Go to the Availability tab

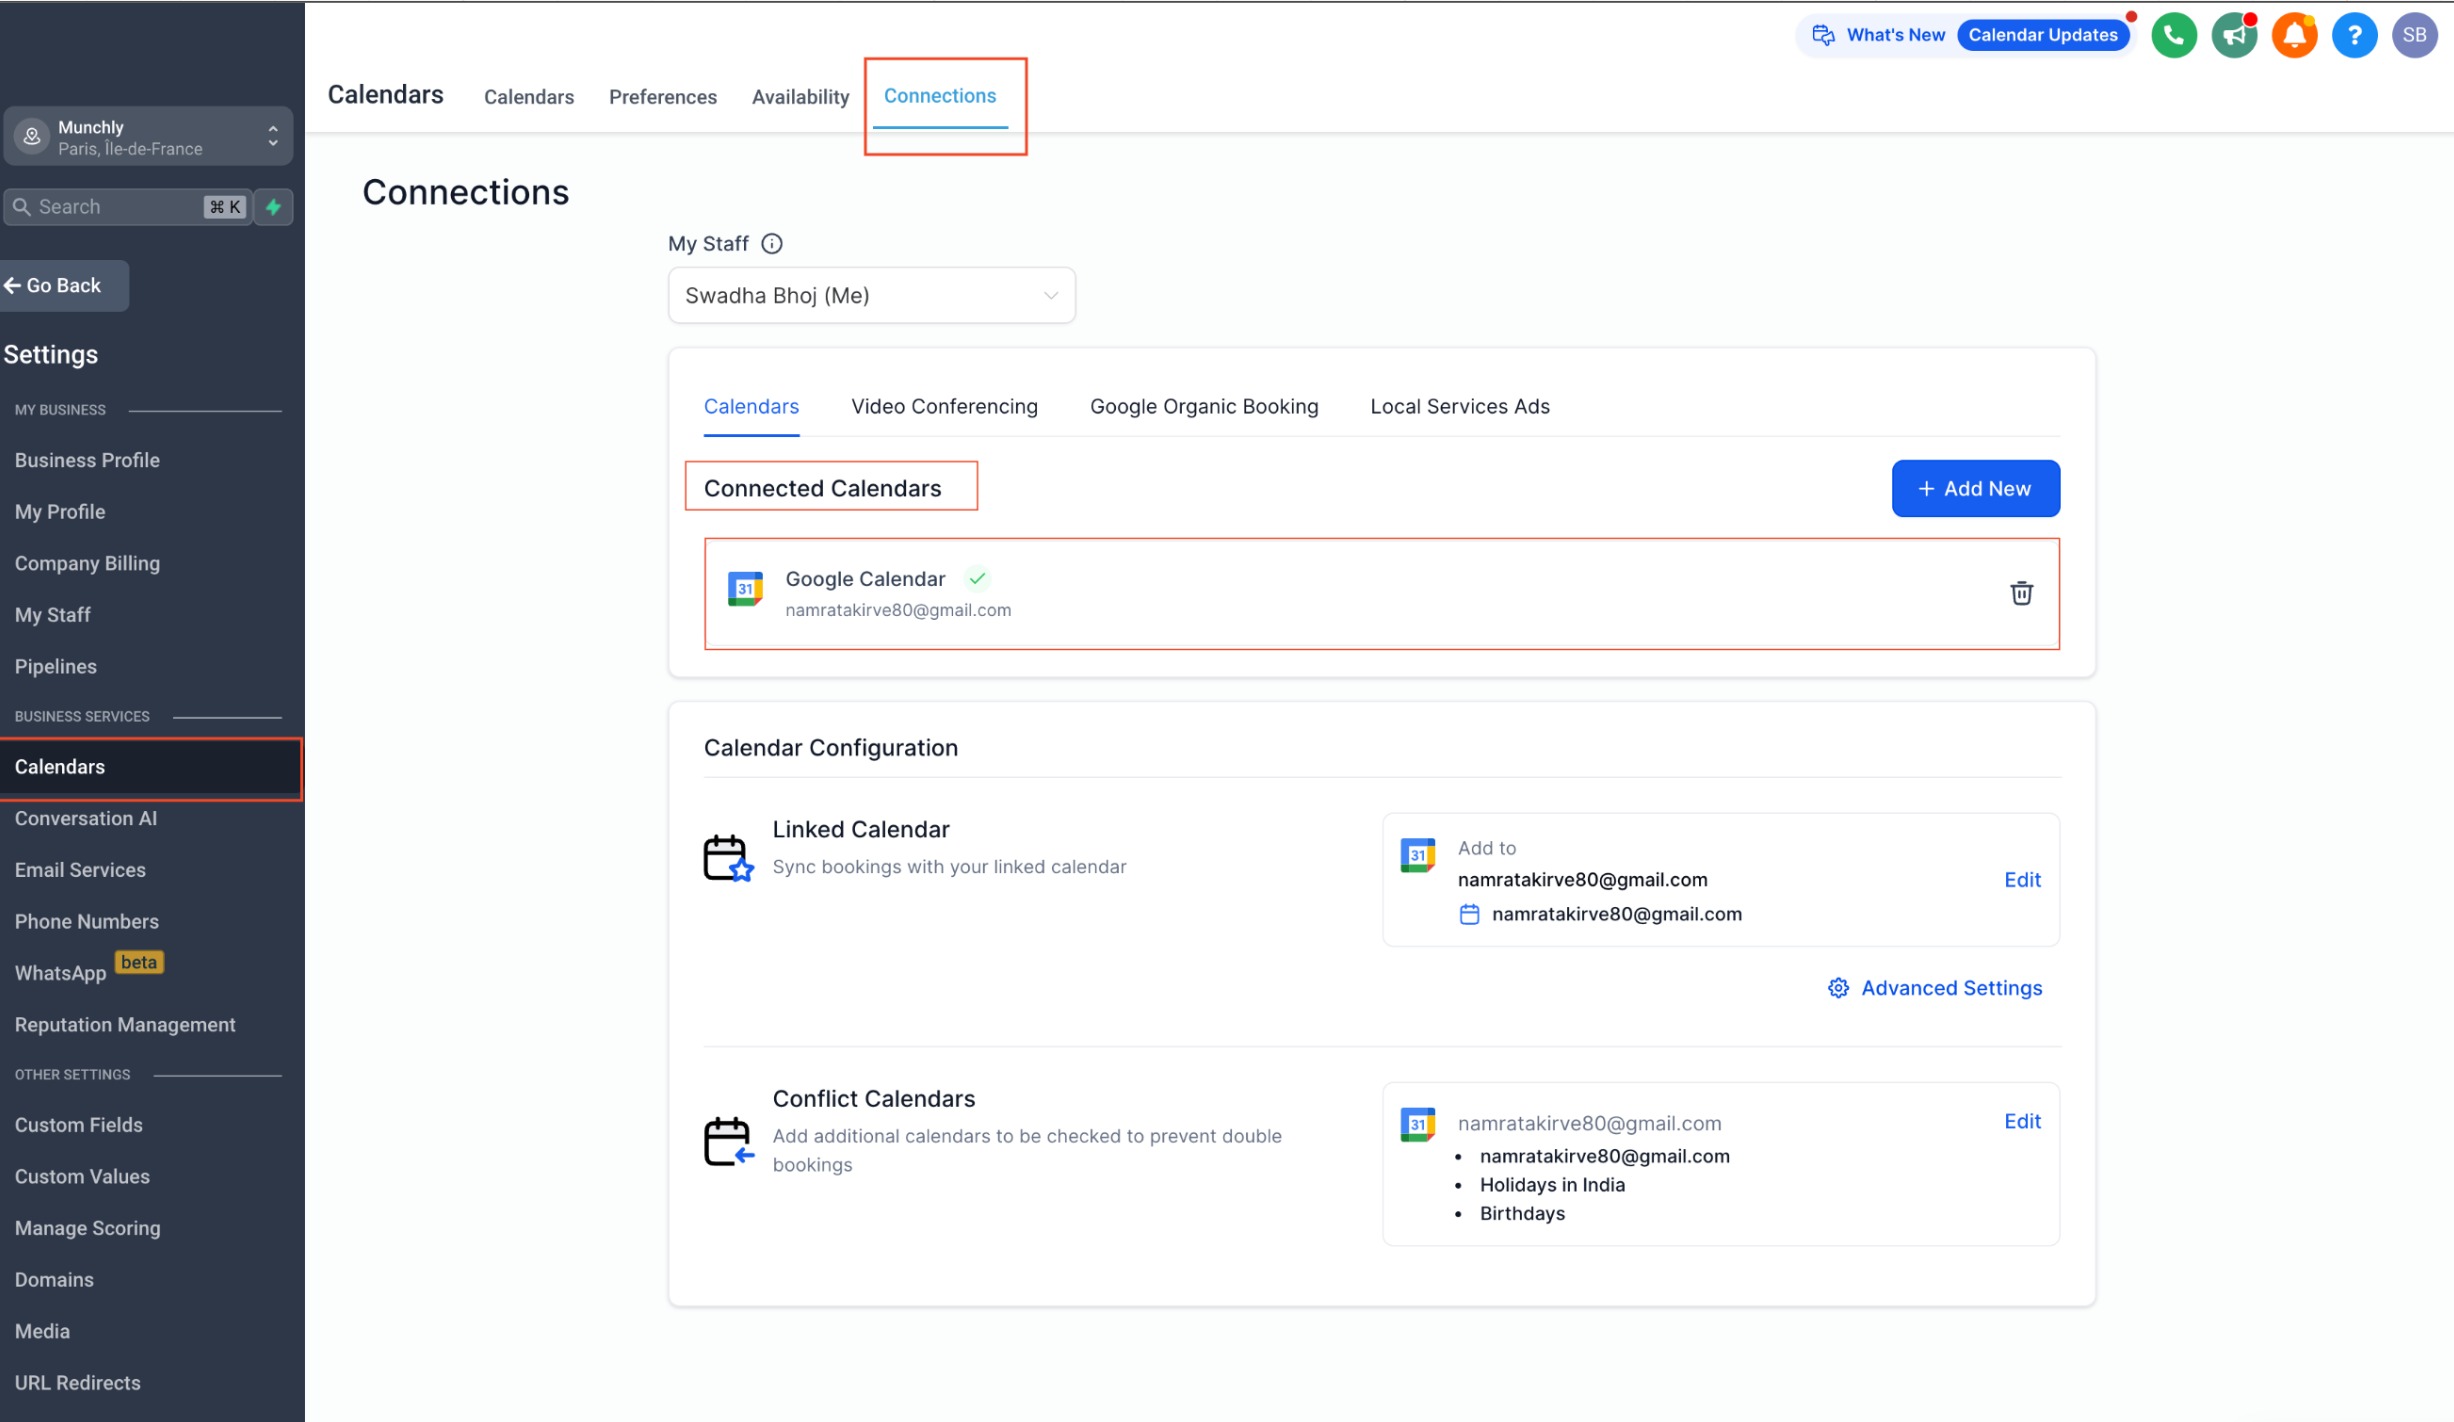click(800, 97)
